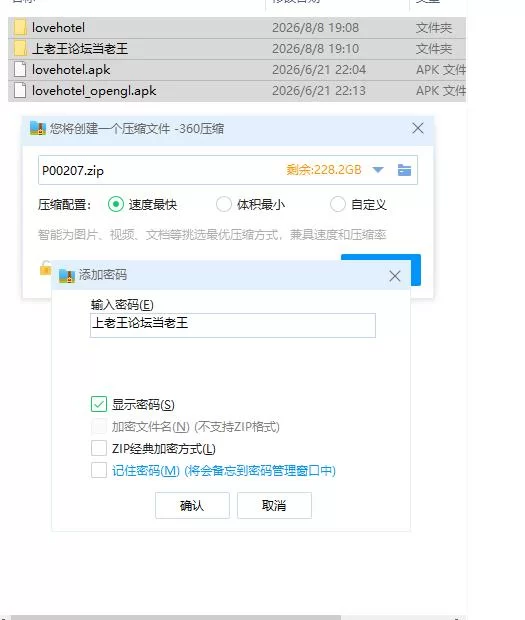The height and width of the screenshot is (620, 525).
Task: Uncheck the 显示密码 checkbox
Action: [99, 404]
